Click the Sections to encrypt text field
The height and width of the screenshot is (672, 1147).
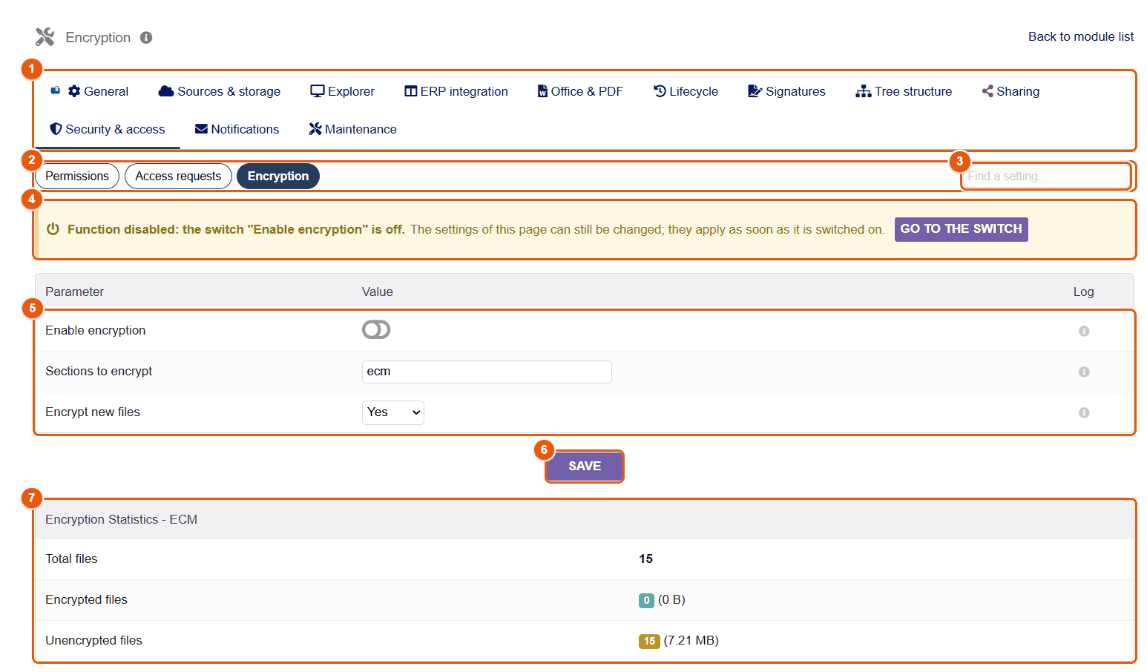[486, 371]
